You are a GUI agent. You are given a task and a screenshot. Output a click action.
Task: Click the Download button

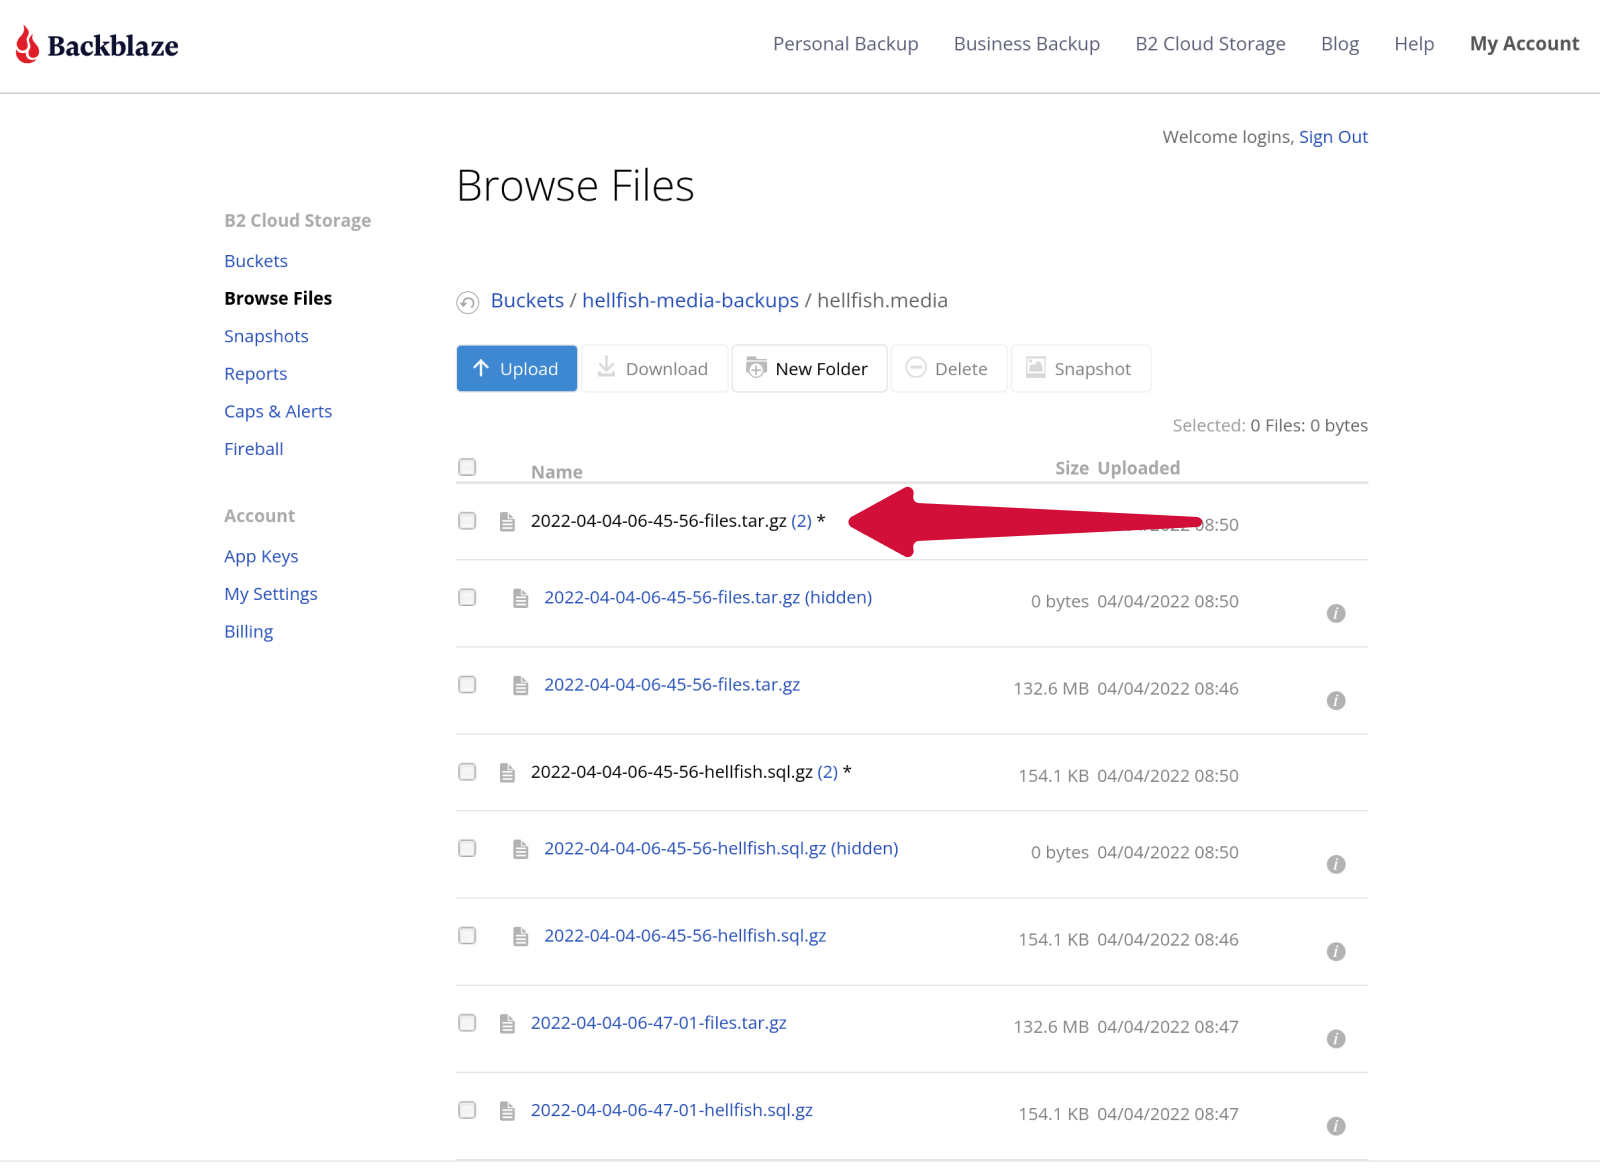pyautogui.click(x=654, y=368)
